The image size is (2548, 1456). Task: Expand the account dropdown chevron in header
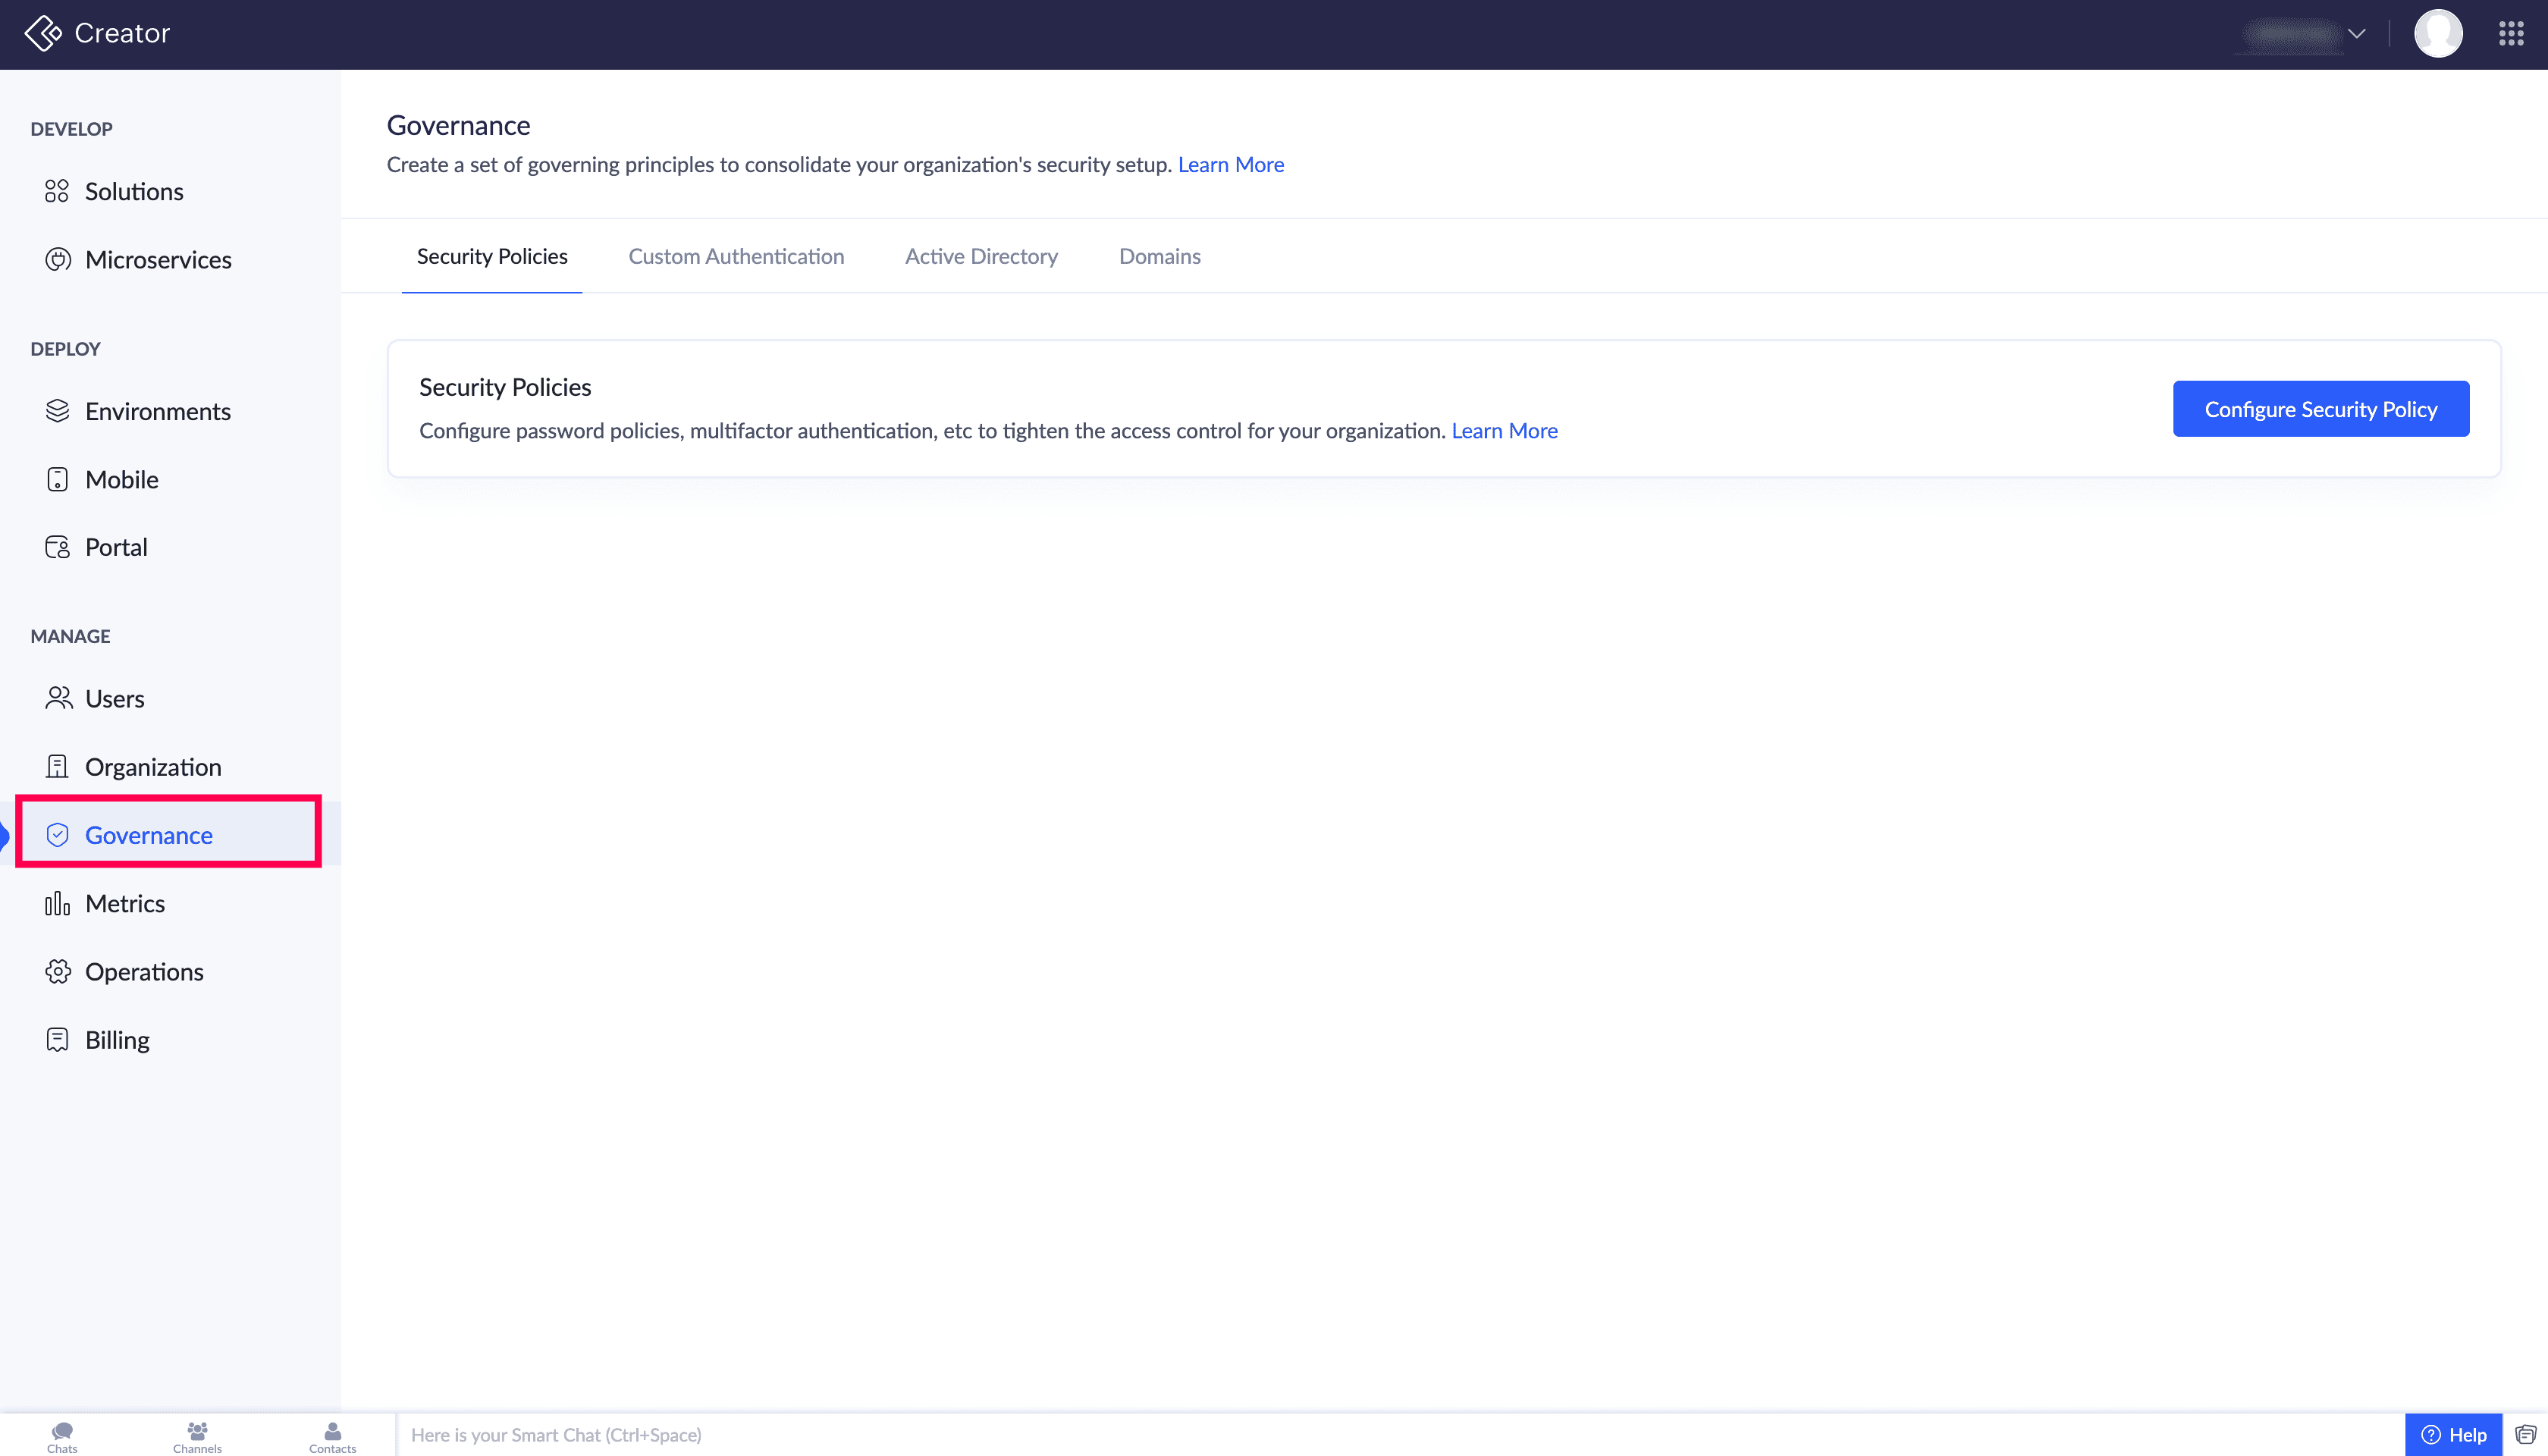[2357, 34]
